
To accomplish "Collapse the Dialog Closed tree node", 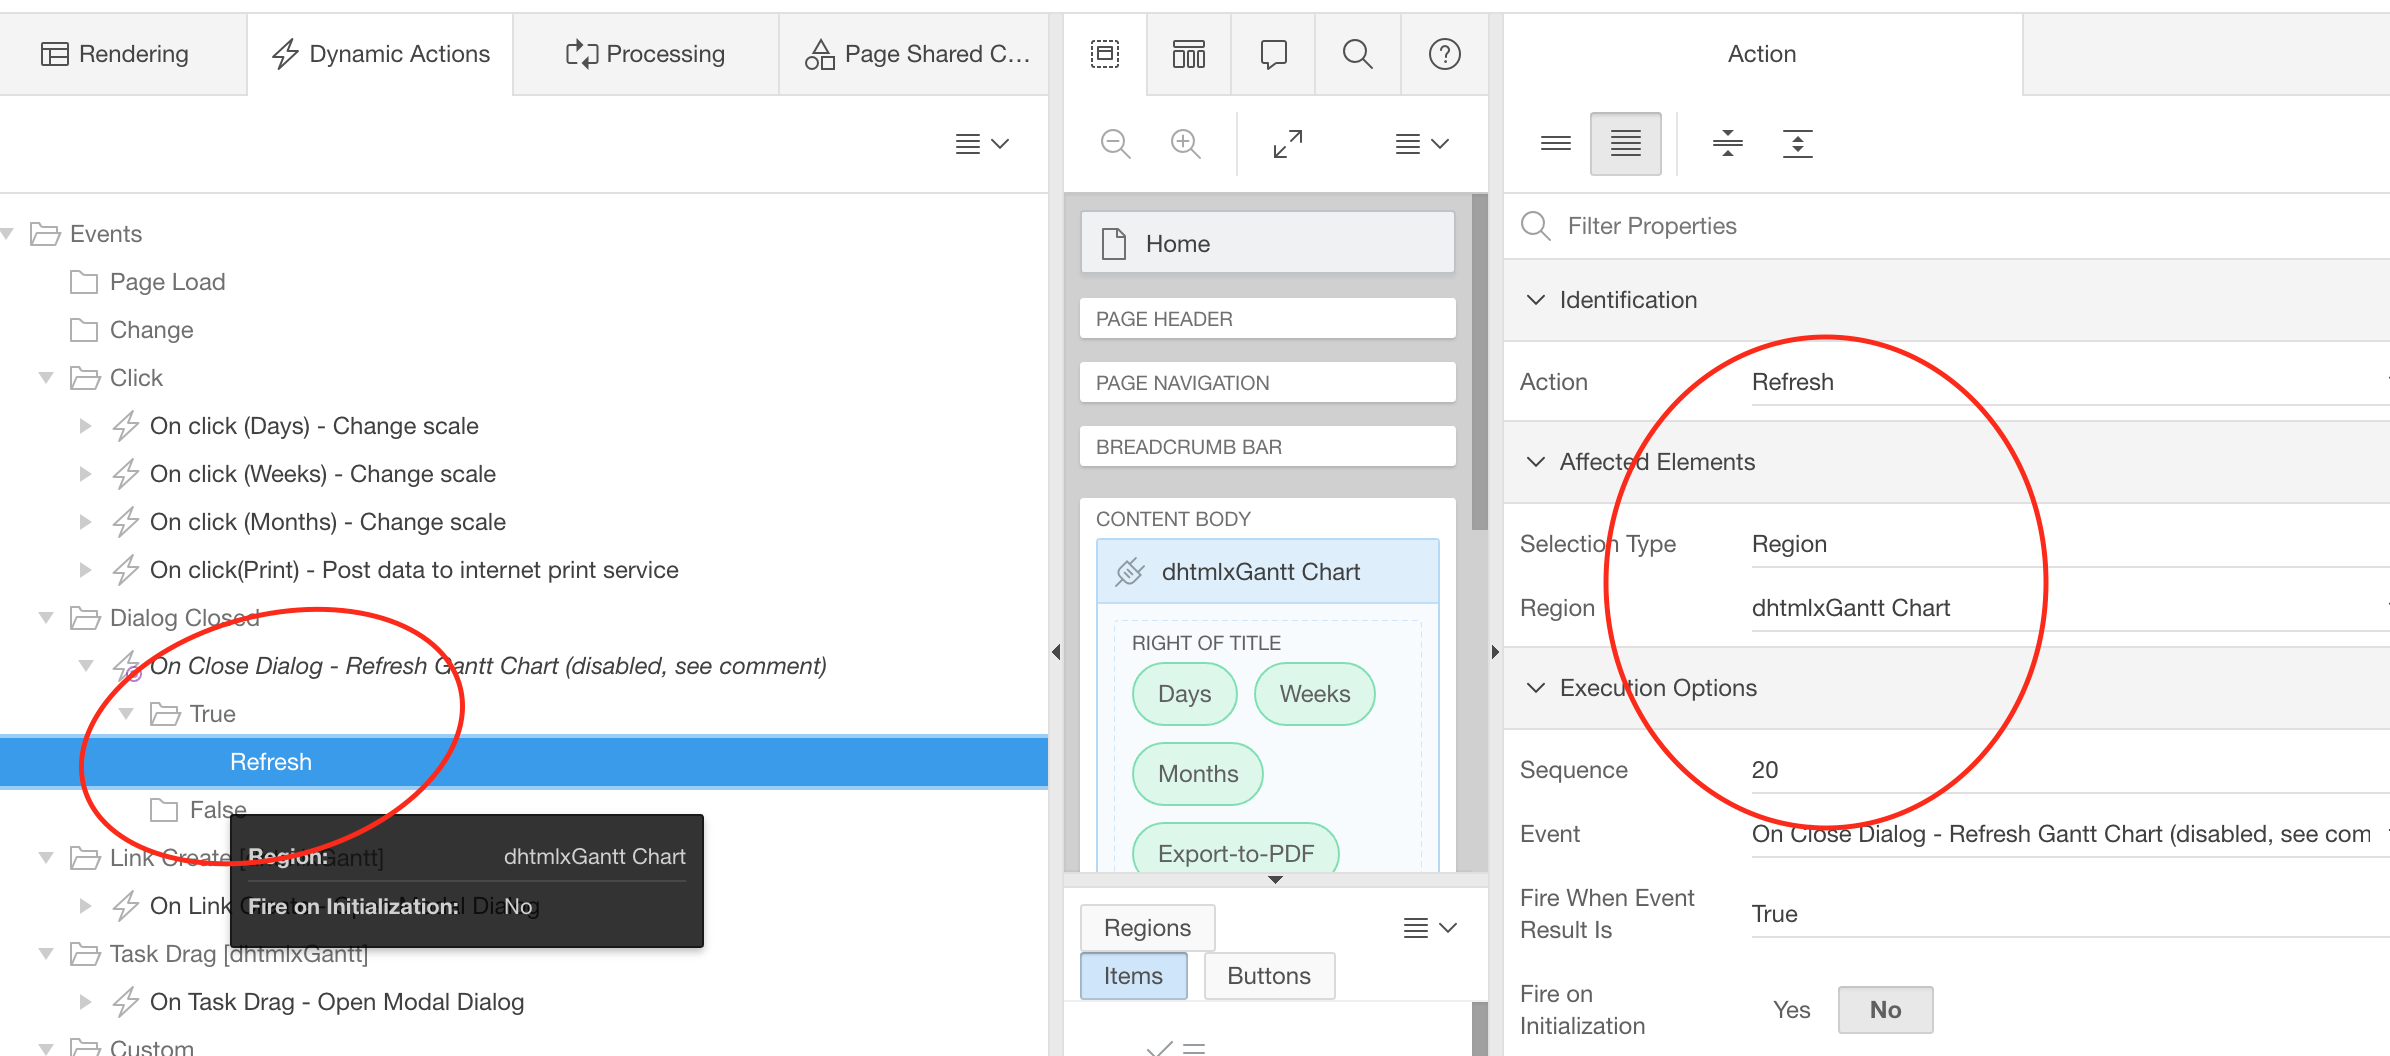I will [x=46, y=617].
